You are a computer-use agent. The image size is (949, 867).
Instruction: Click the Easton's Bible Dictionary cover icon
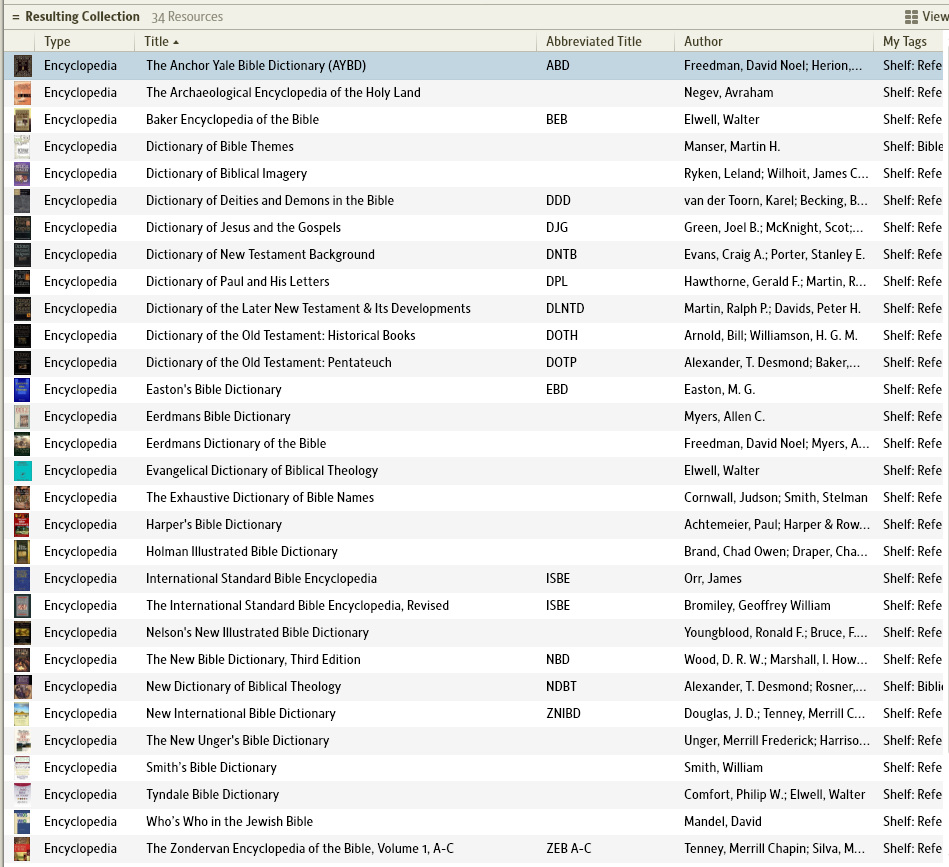point(22,390)
